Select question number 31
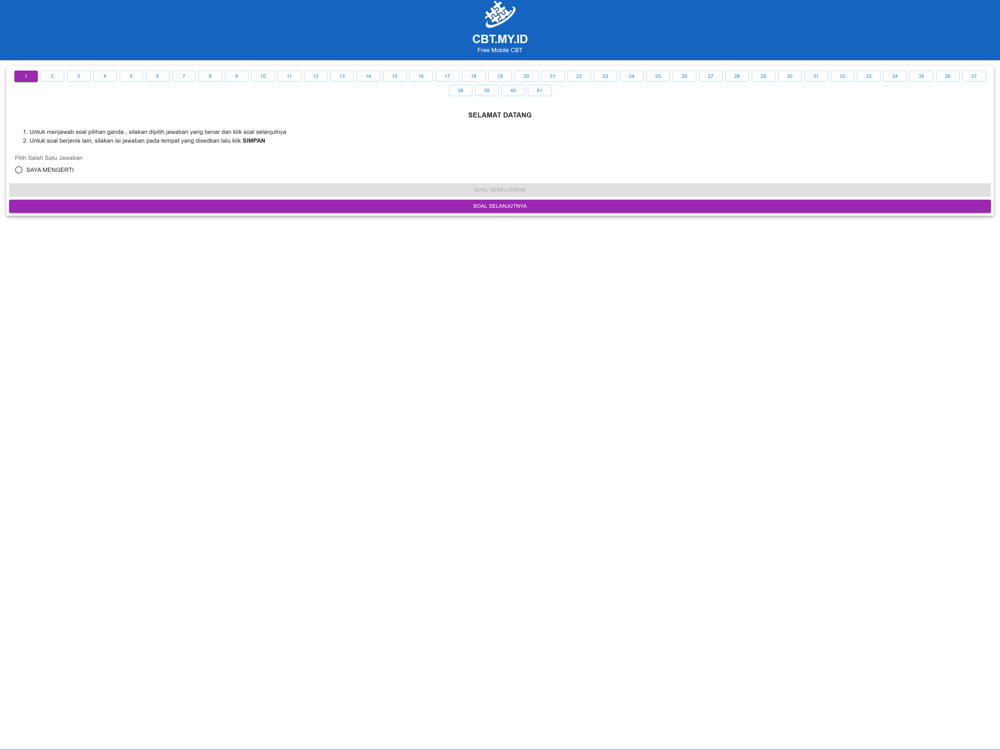This screenshot has width=1000, height=750. (x=816, y=76)
